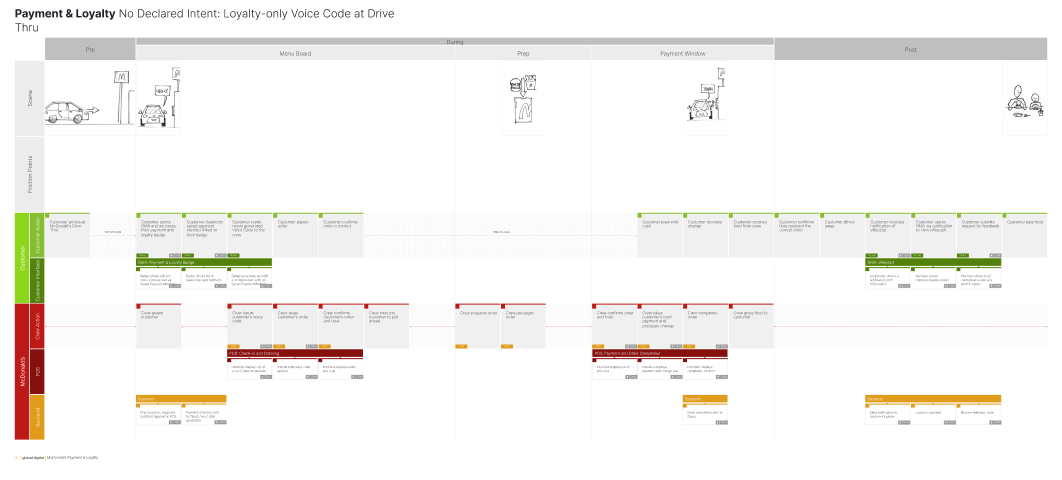Click 'Customer submits request for feedback' card

click(x=979, y=235)
